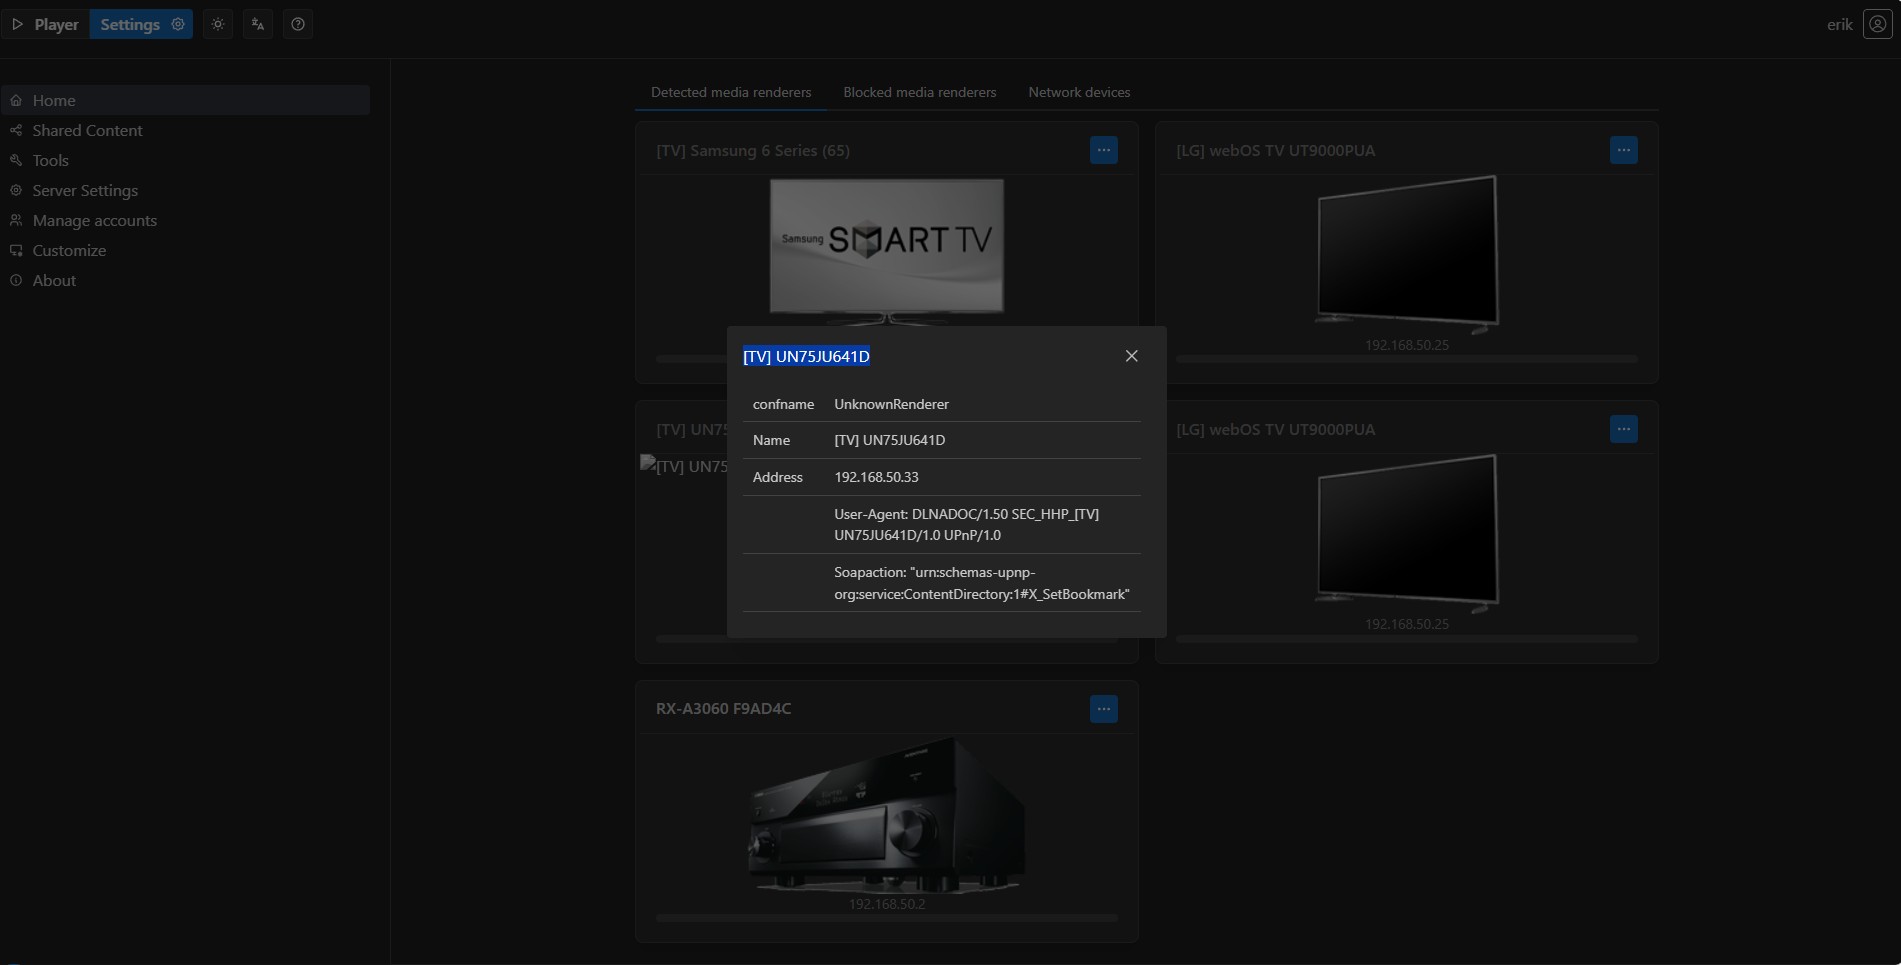
Task: Click the Soapaction X_SetBookmark text row
Action: pos(982,583)
